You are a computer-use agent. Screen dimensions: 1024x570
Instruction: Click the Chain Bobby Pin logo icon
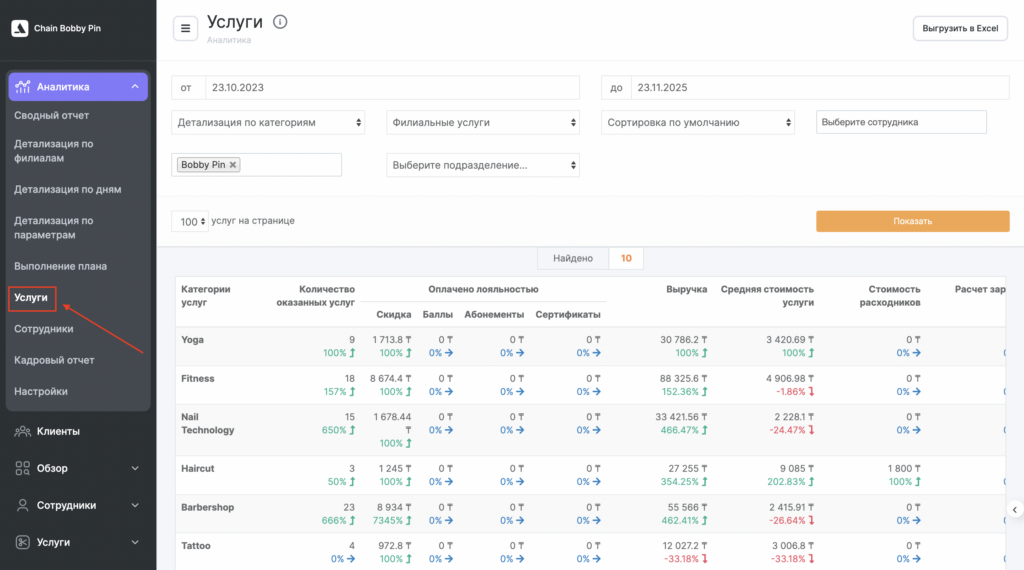coord(19,28)
